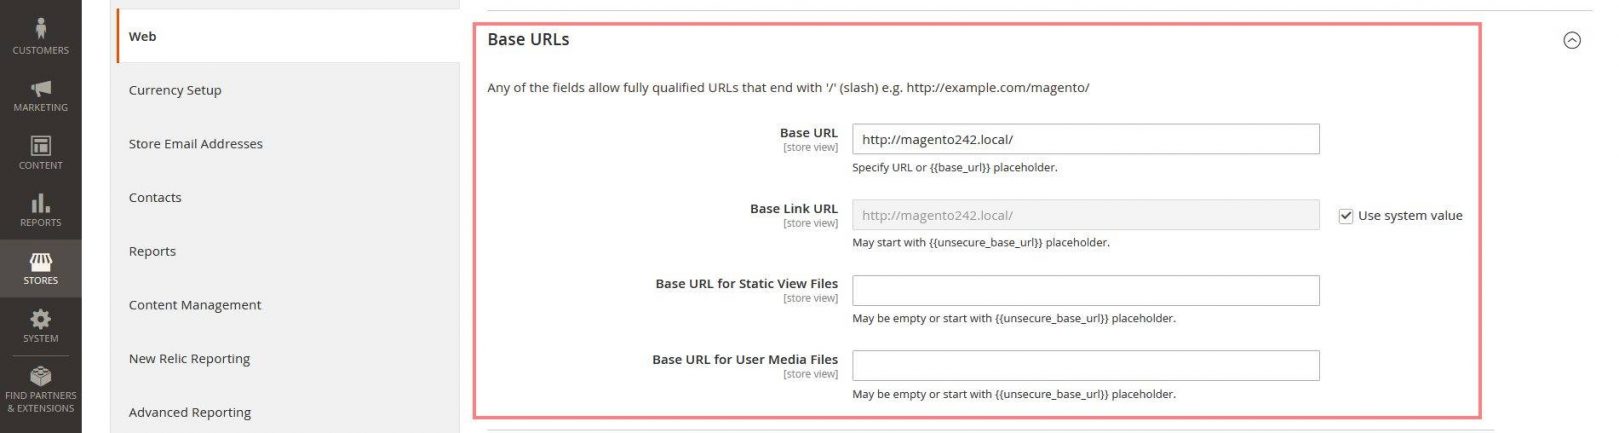Open the Marketing megaphone icon

click(40, 89)
